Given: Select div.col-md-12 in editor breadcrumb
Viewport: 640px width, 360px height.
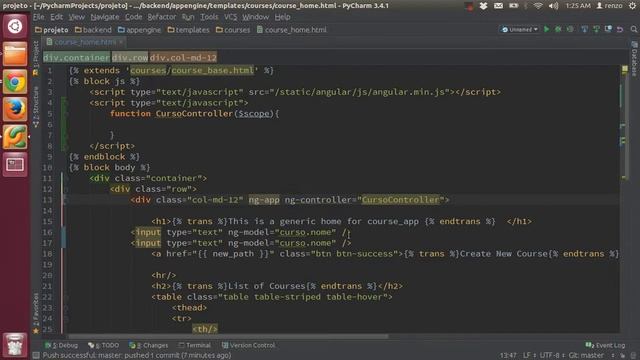Looking at the screenshot, I should 183,58.
